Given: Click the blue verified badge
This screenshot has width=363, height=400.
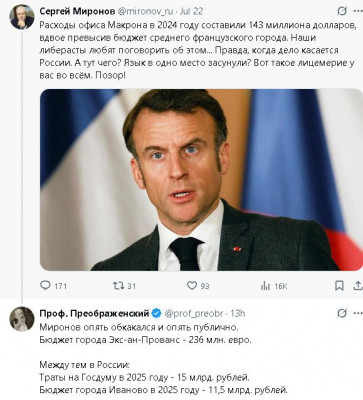Looking at the screenshot, I should click(156, 313).
